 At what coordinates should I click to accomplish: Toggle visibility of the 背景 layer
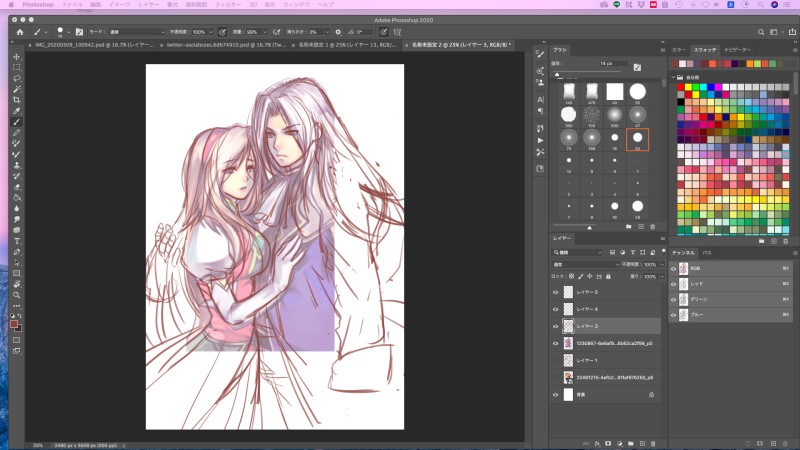[555, 394]
